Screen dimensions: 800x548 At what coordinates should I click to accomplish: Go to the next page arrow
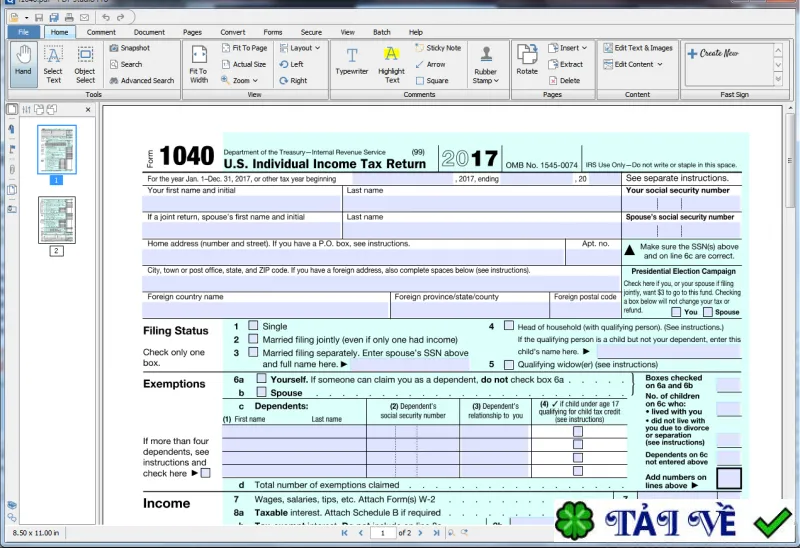(x=420, y=533)
